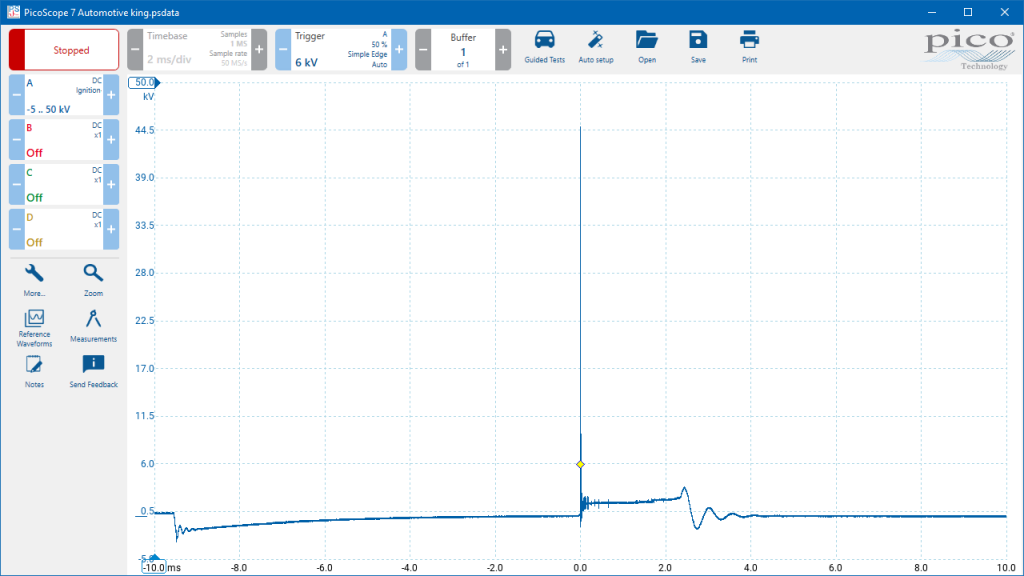Turn on Channel B currently Off
The height and width of the screenshot is (576, 1024).
[64, 140]
